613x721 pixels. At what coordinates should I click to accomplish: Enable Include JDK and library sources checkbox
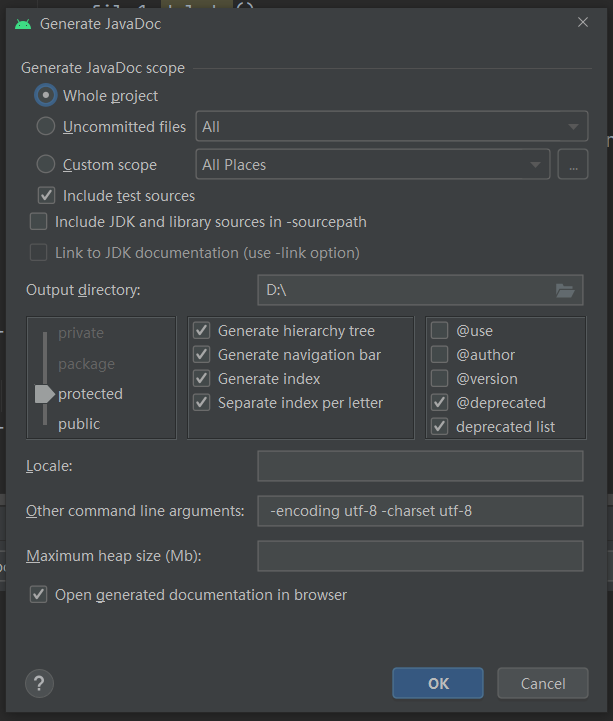38,222
